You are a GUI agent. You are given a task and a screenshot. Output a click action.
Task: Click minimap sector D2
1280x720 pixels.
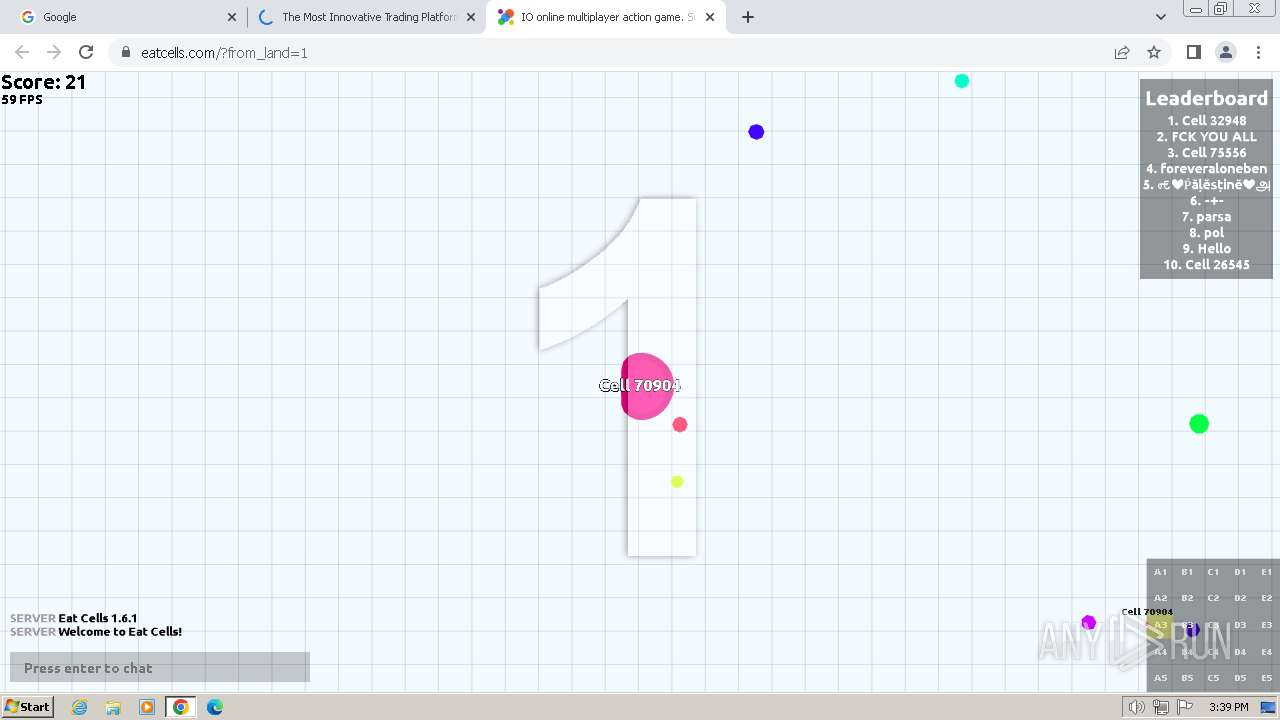click(x=1240, y=598)
